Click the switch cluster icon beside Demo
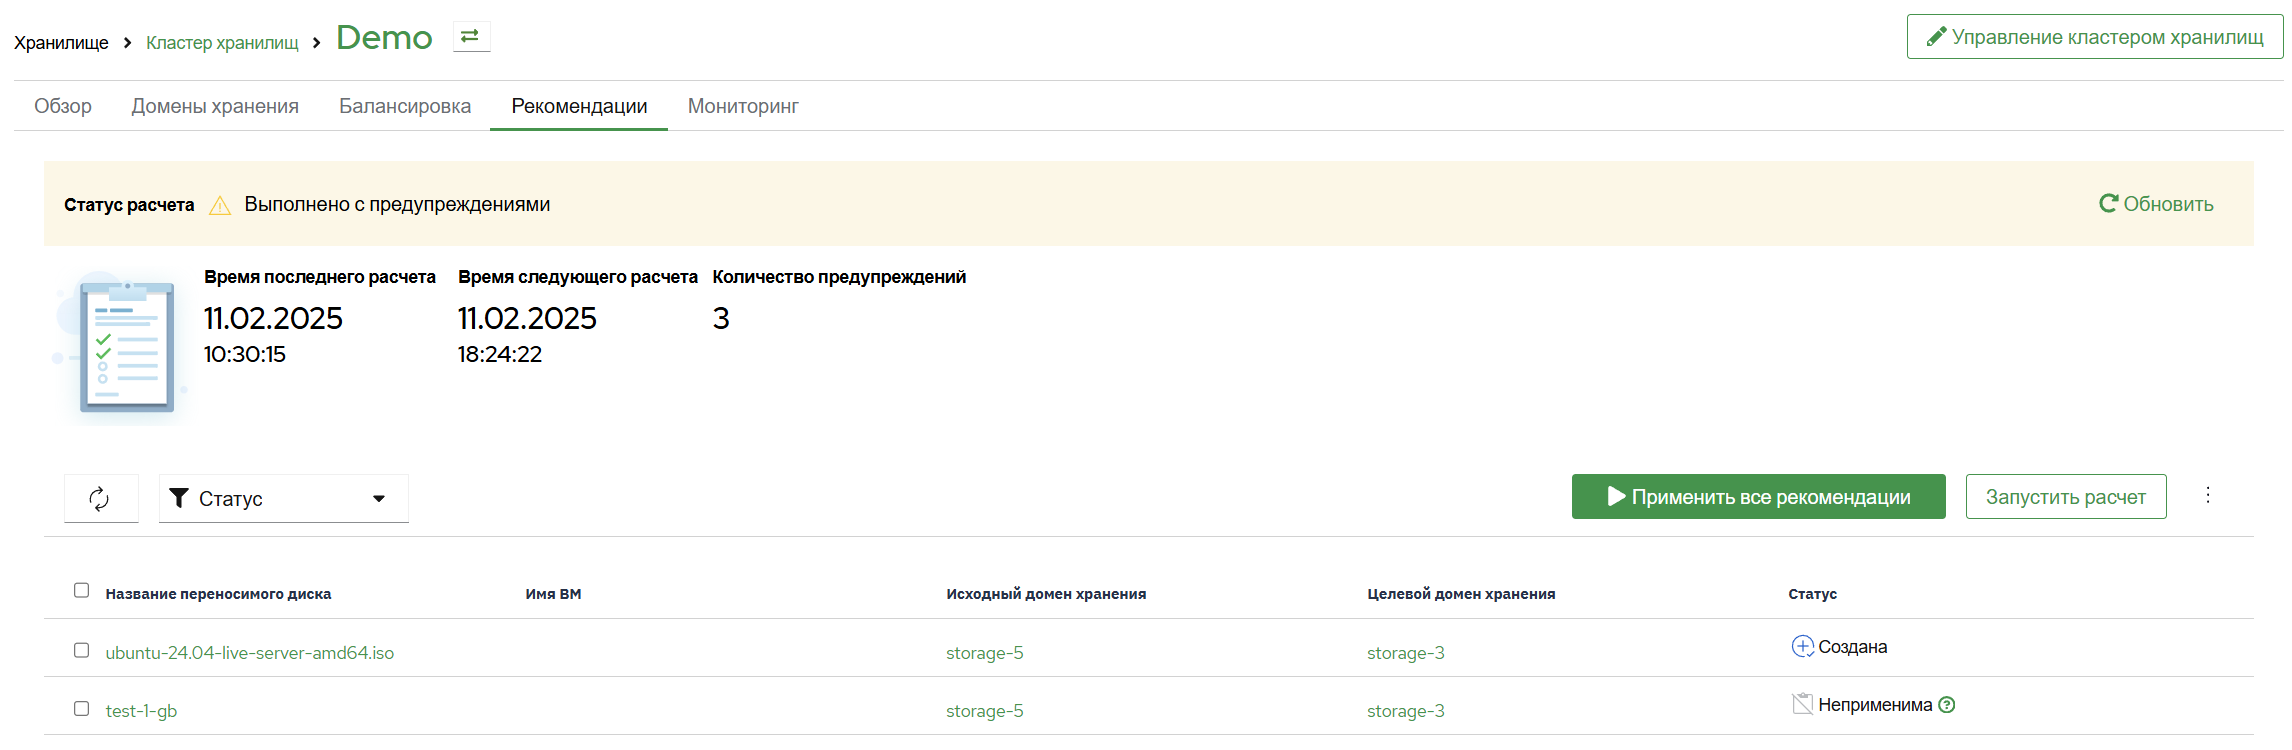 point(471,37)
